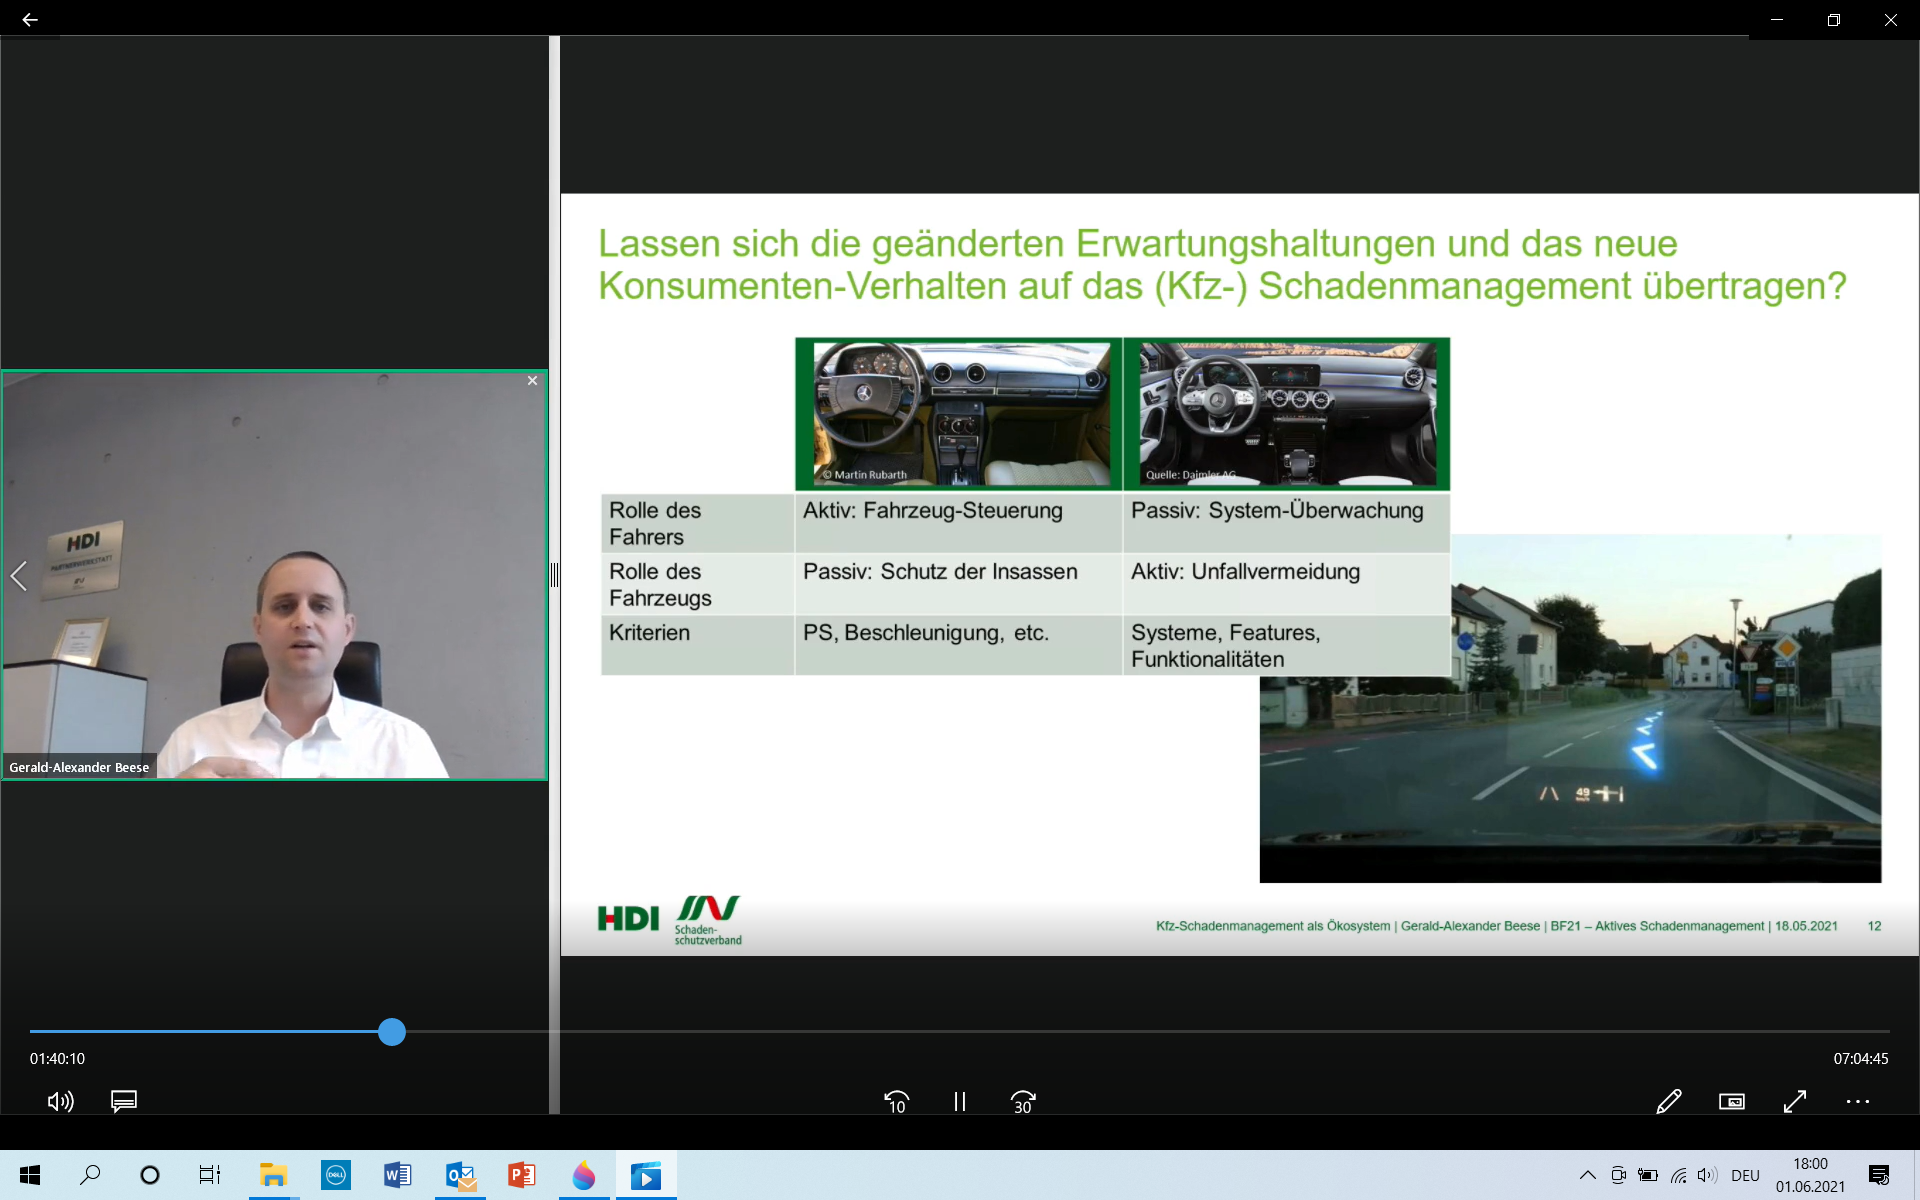Skip back 10 seconds
The image size is (1920, 1200).
pos(897,1101)
